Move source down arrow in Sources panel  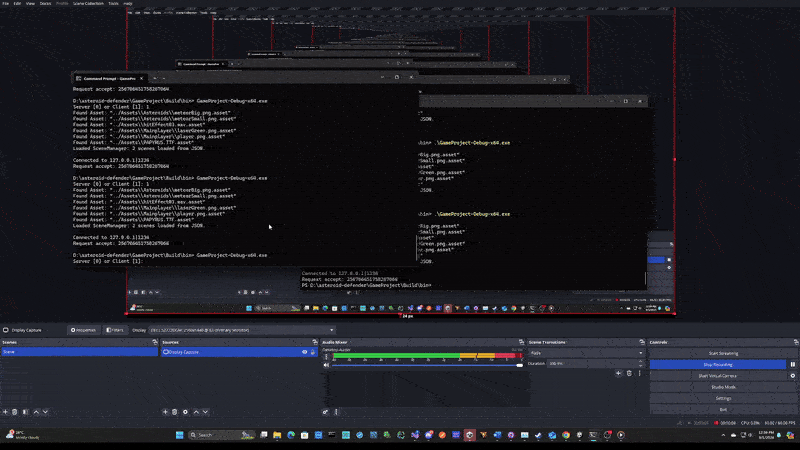[206, 412]
